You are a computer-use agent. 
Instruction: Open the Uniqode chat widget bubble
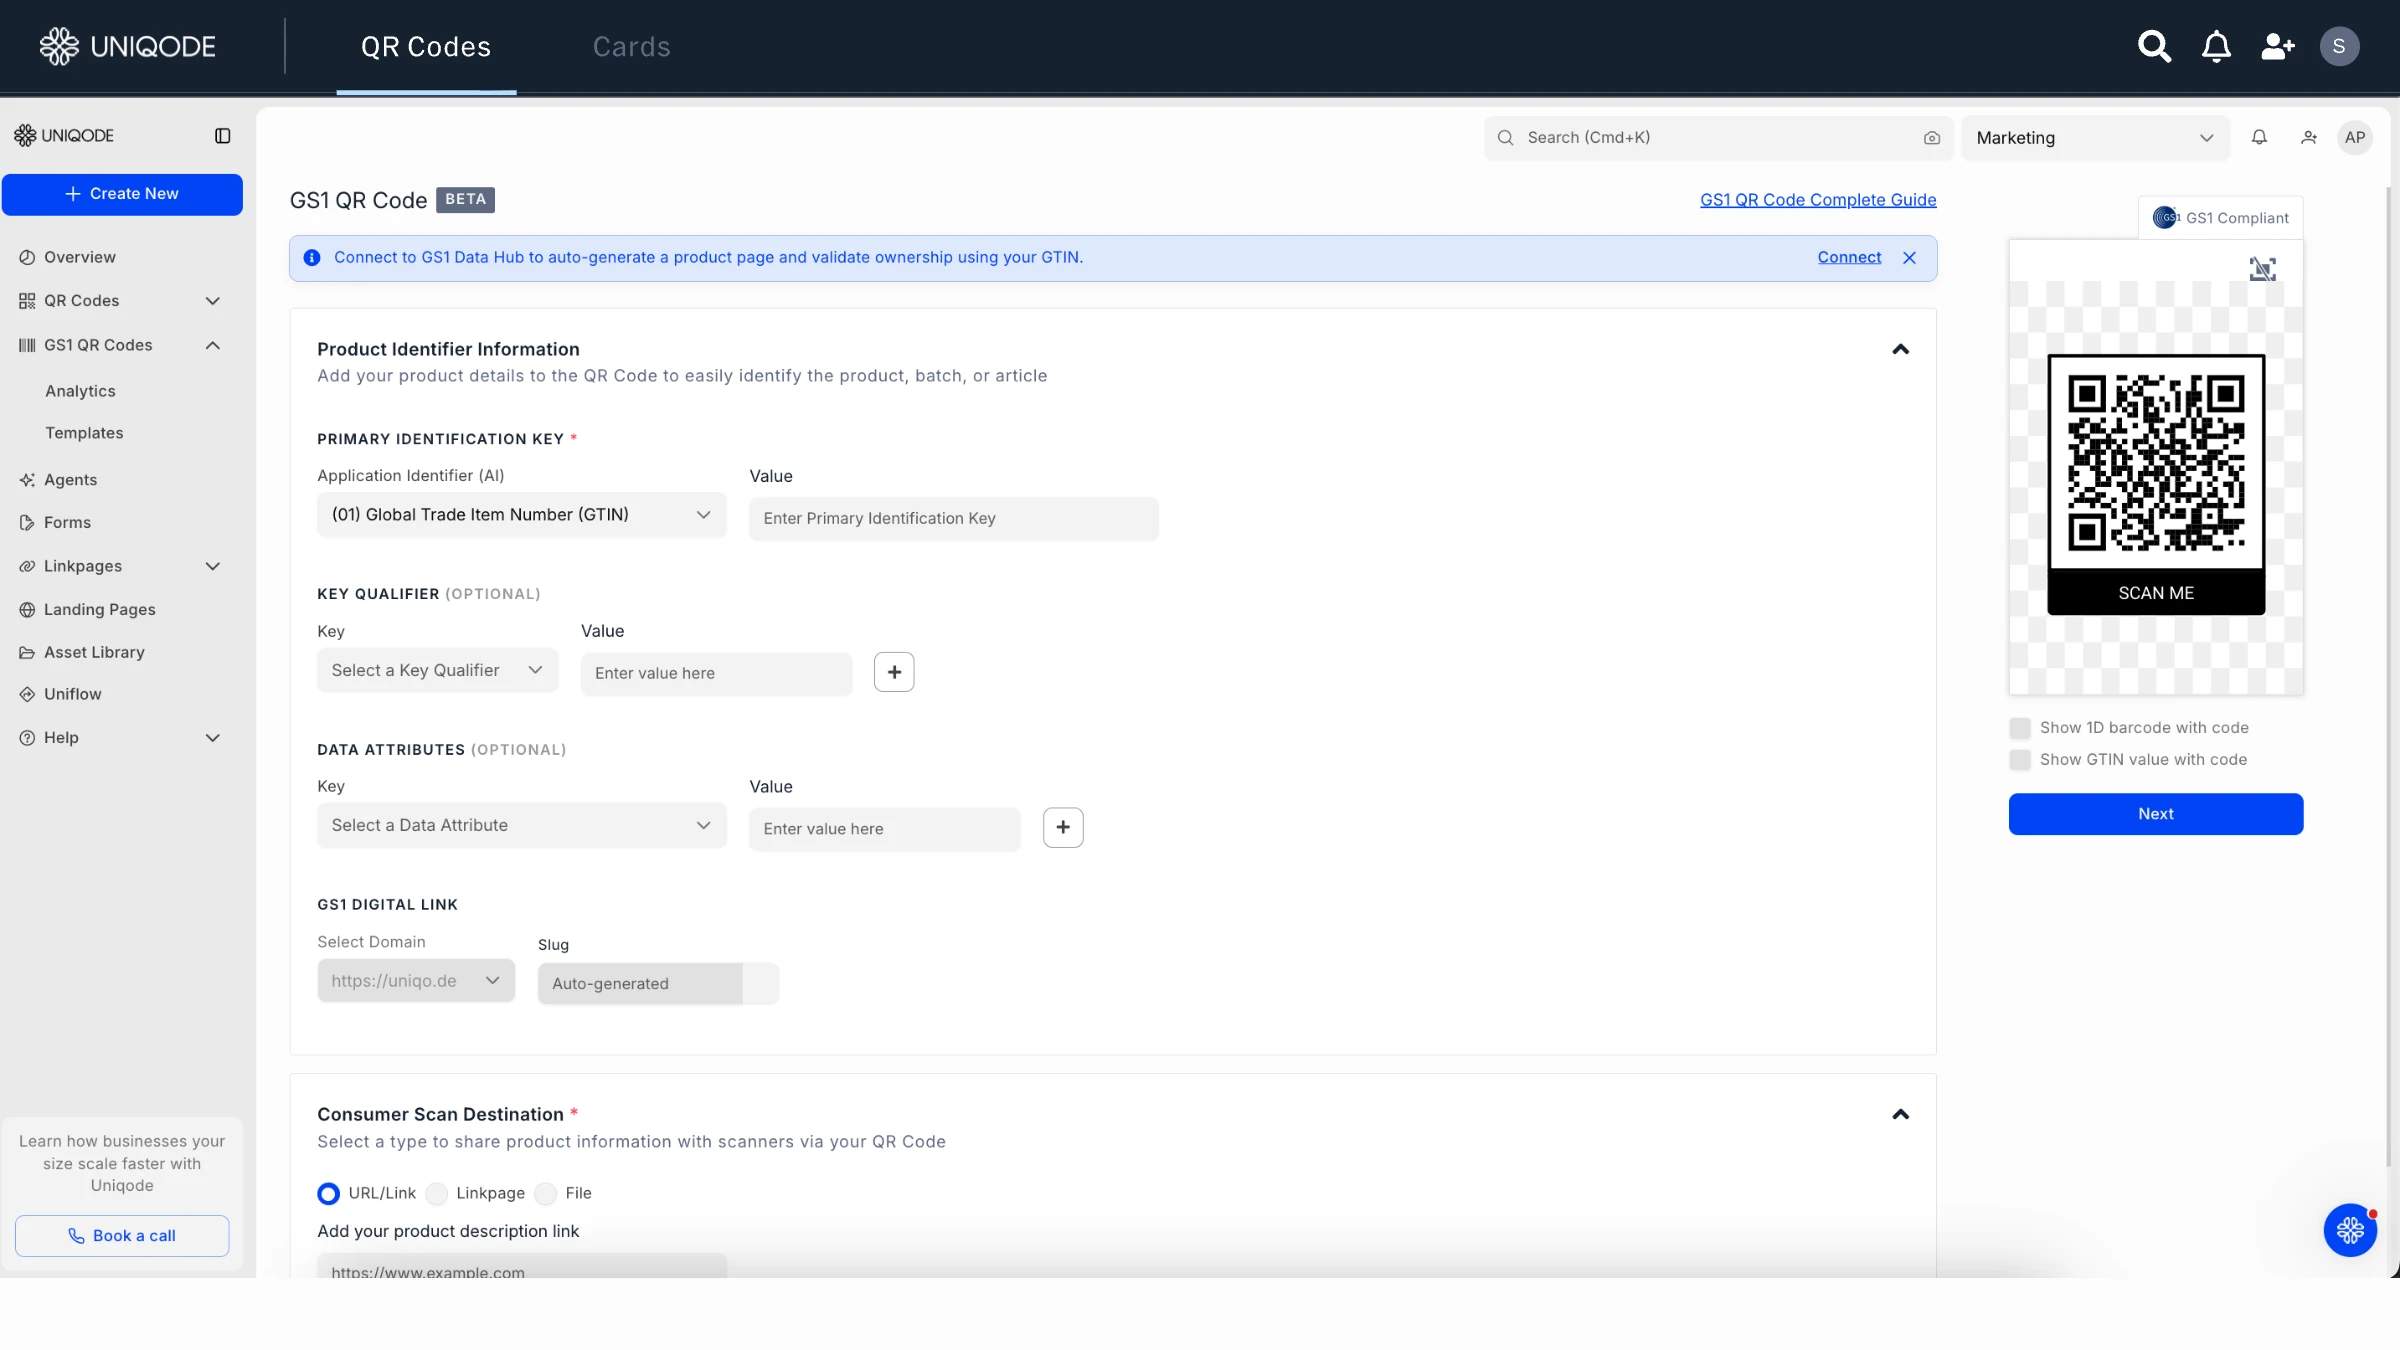coord(2350,1230)
